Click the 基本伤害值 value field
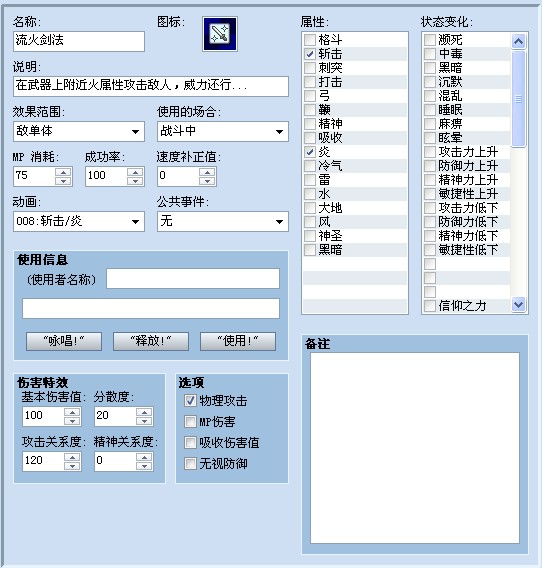Viewport: 542px width, 568px height. pyautogui.click(x=43, y=417)
